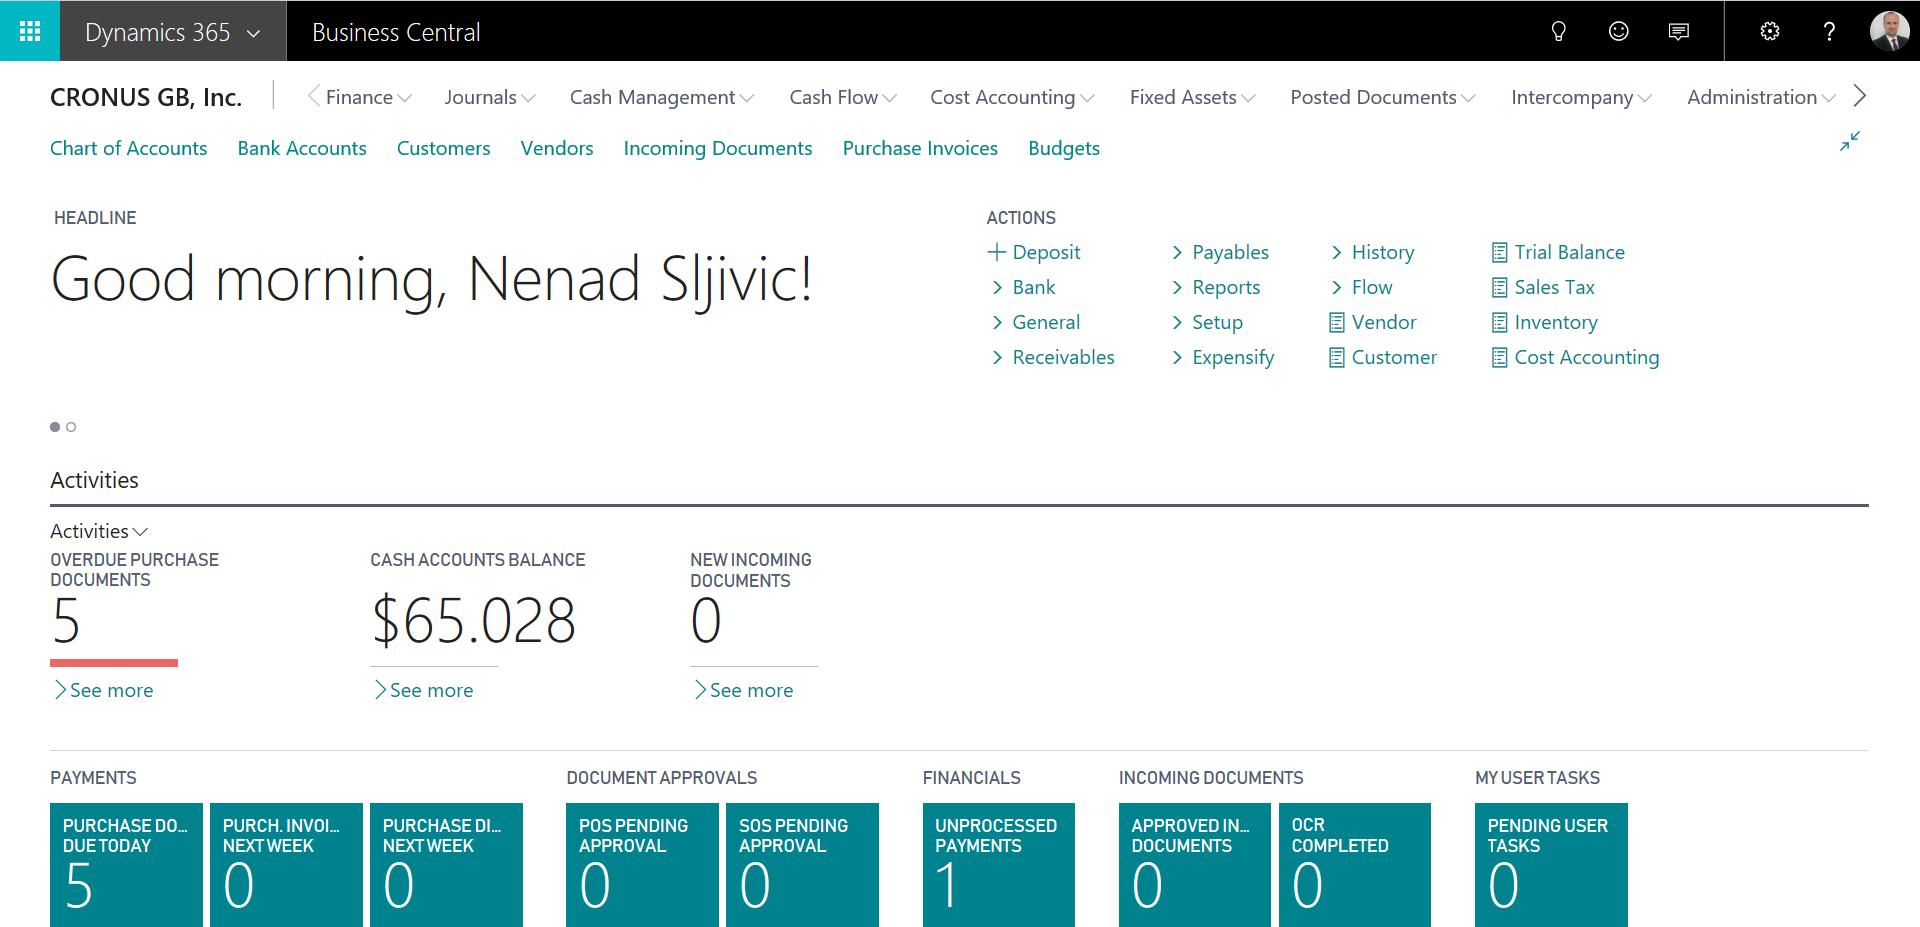
Task: Open the Cash Flow menu
Action: [843, 97]
